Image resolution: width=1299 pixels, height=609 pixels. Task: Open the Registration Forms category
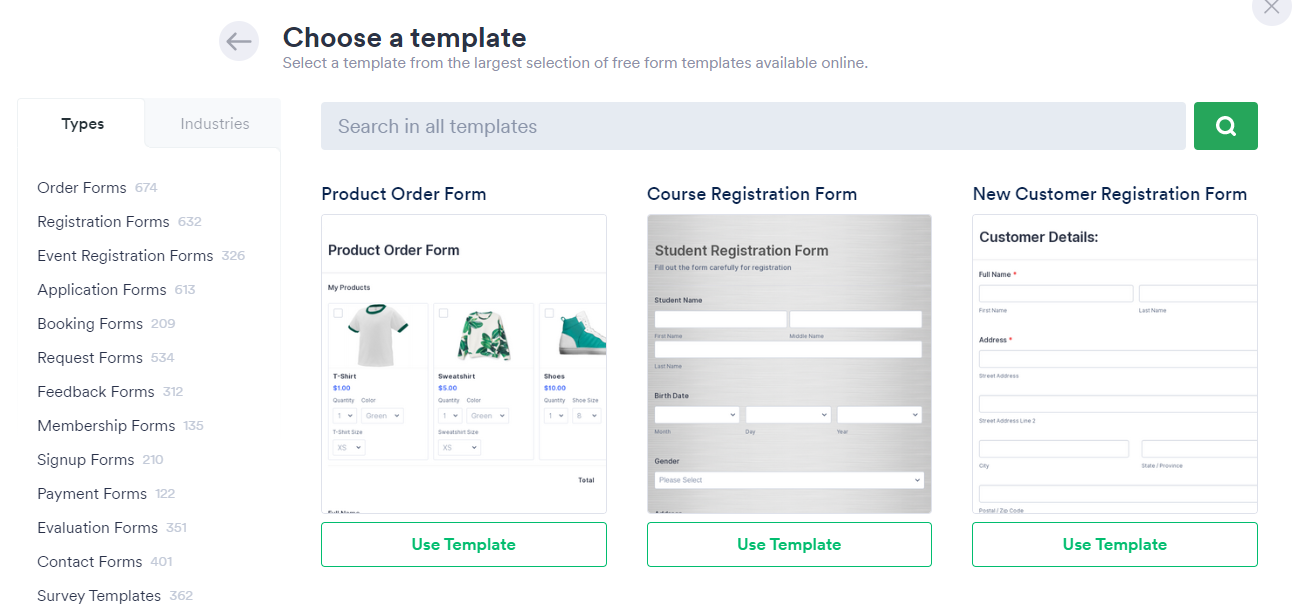[103, 222]
